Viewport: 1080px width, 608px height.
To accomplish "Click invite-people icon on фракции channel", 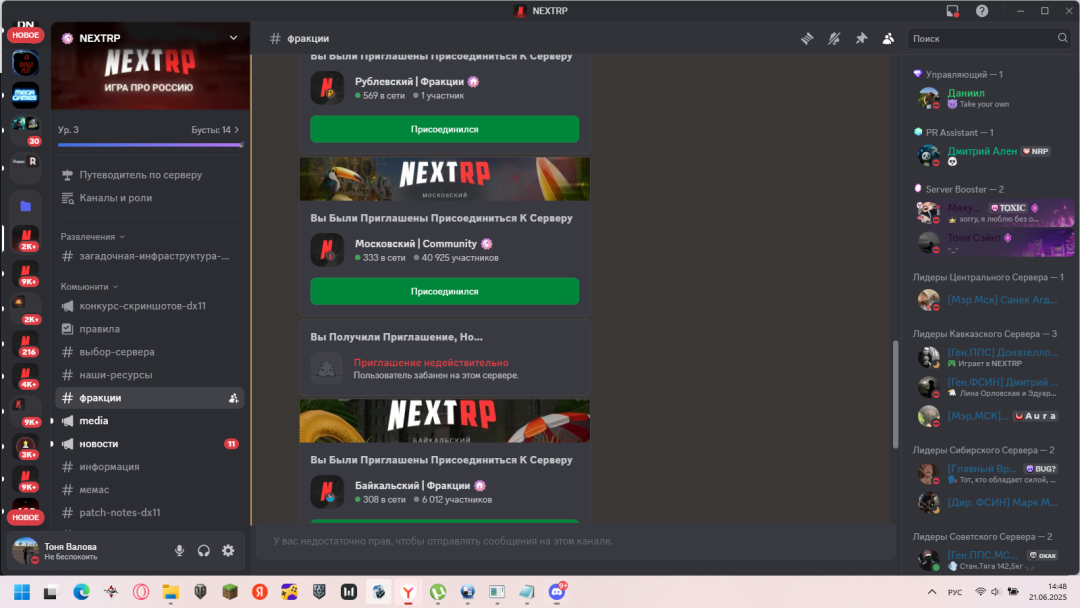I will pos(233,398).
